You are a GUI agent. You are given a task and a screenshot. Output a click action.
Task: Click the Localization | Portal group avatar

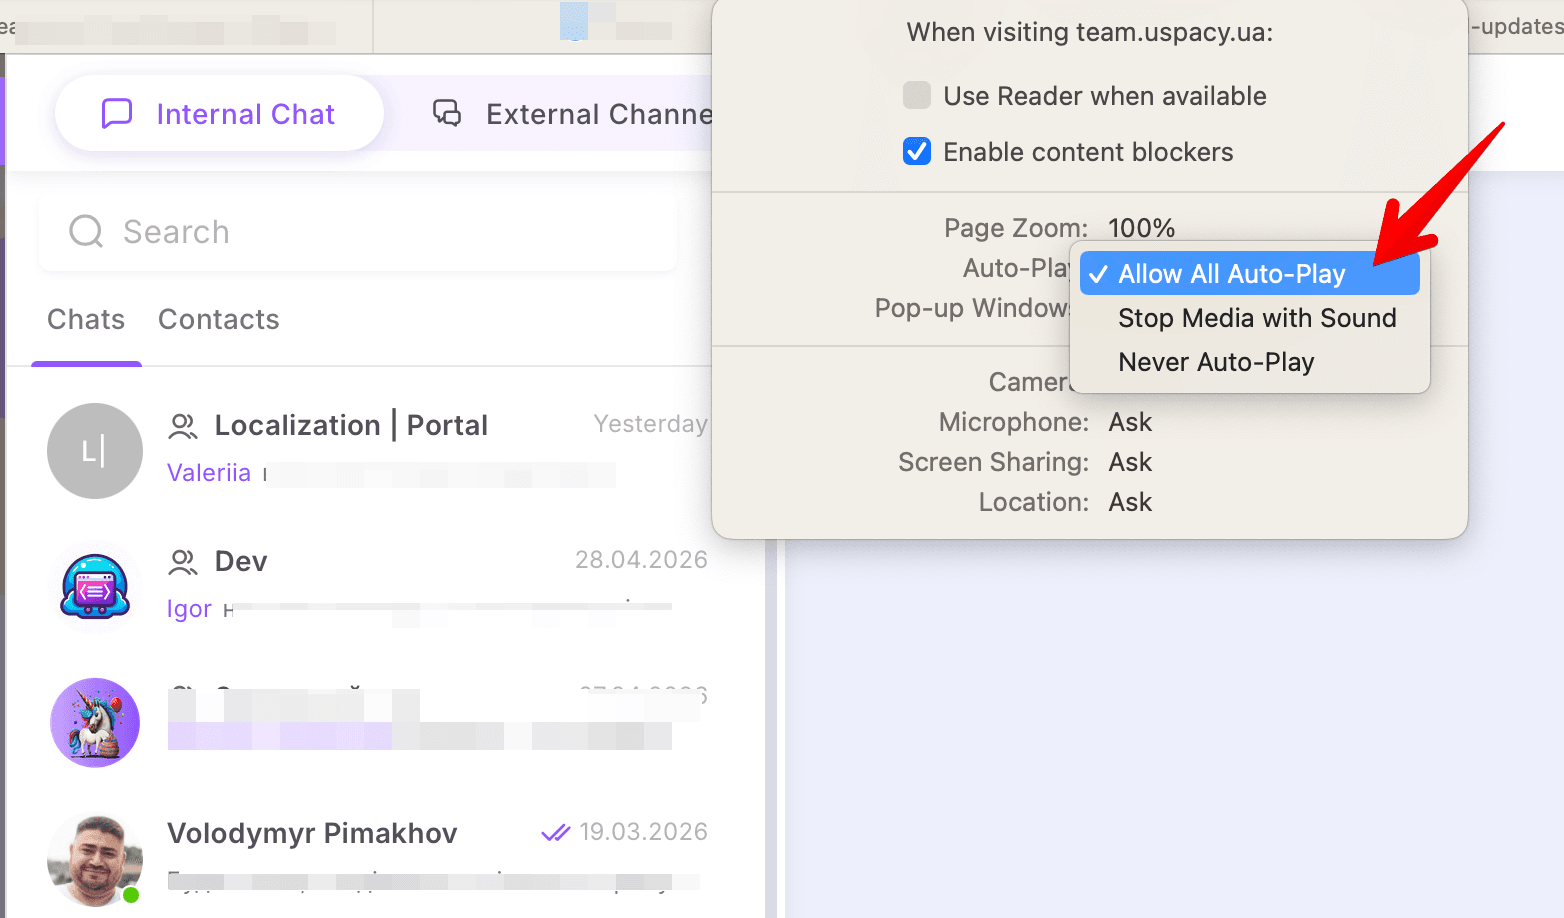click(95, 451)
